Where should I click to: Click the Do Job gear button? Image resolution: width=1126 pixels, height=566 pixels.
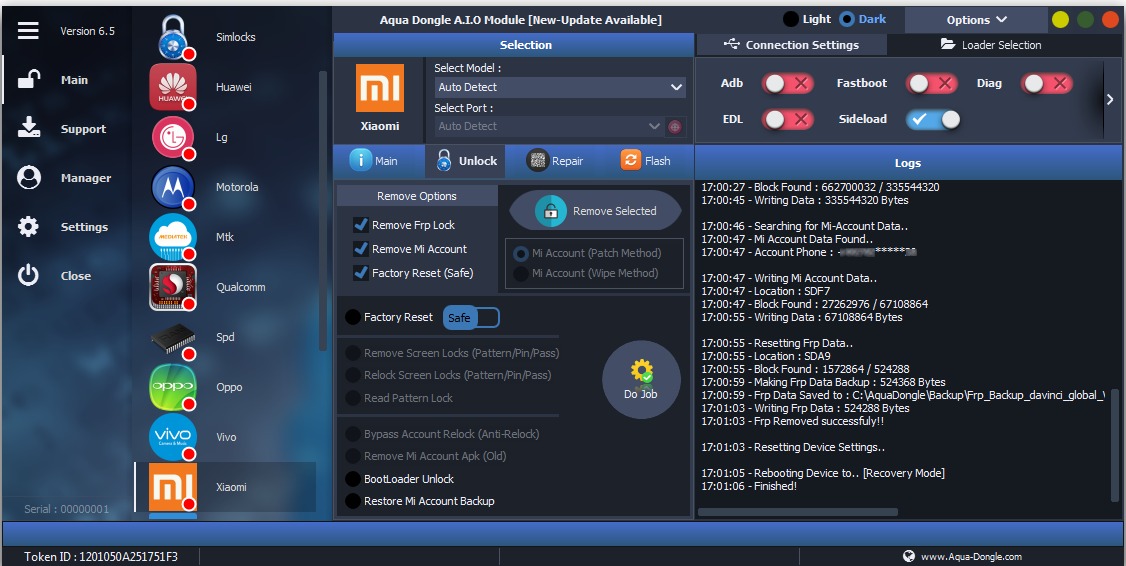pos(641,379)
